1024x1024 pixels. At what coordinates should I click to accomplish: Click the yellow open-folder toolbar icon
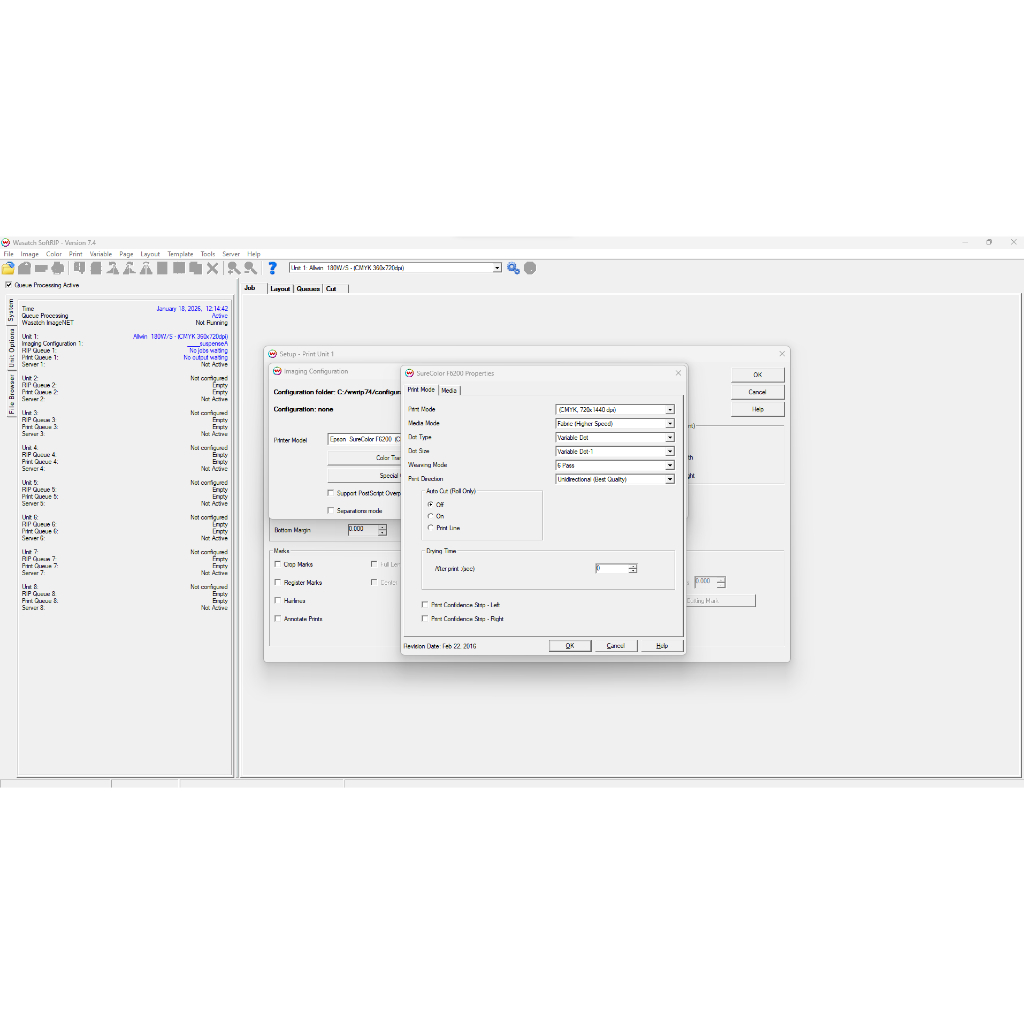(x=8, y=268)
